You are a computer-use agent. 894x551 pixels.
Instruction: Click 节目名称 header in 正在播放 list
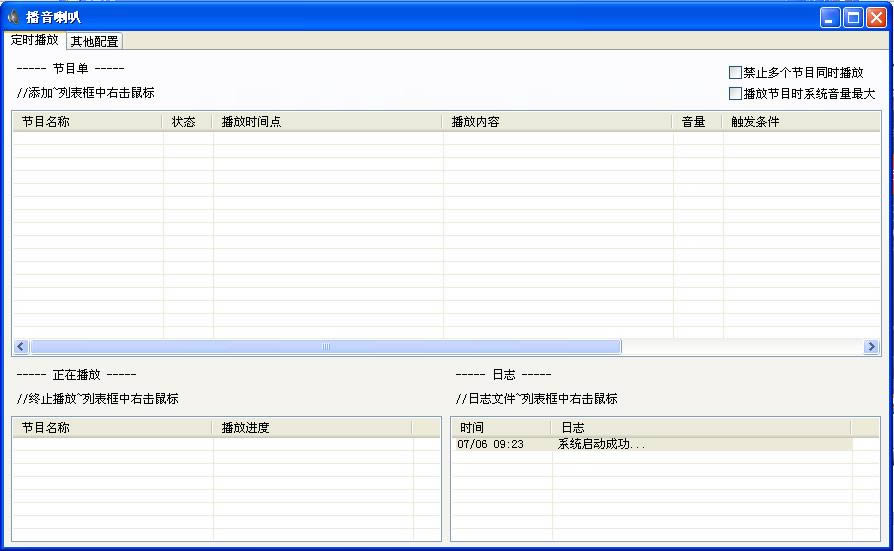pos(113,427)
